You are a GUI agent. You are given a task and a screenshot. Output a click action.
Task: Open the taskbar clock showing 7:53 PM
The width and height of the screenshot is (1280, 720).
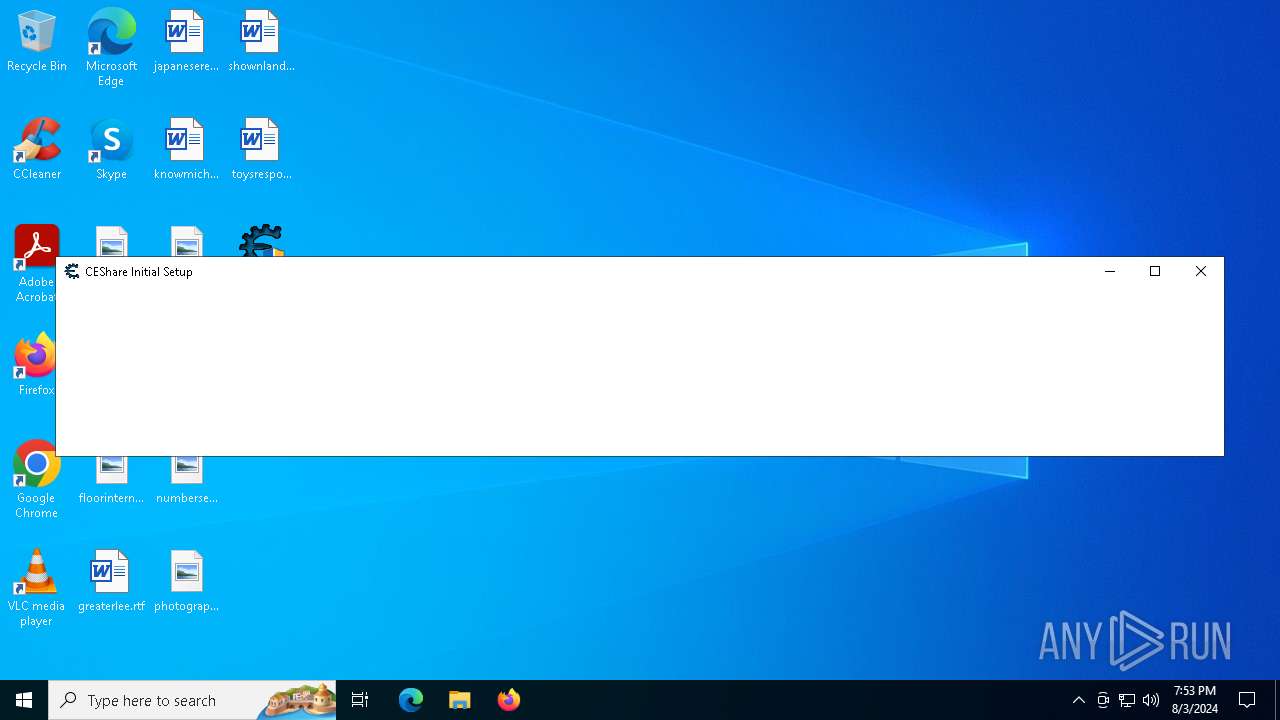(1195, 700)
